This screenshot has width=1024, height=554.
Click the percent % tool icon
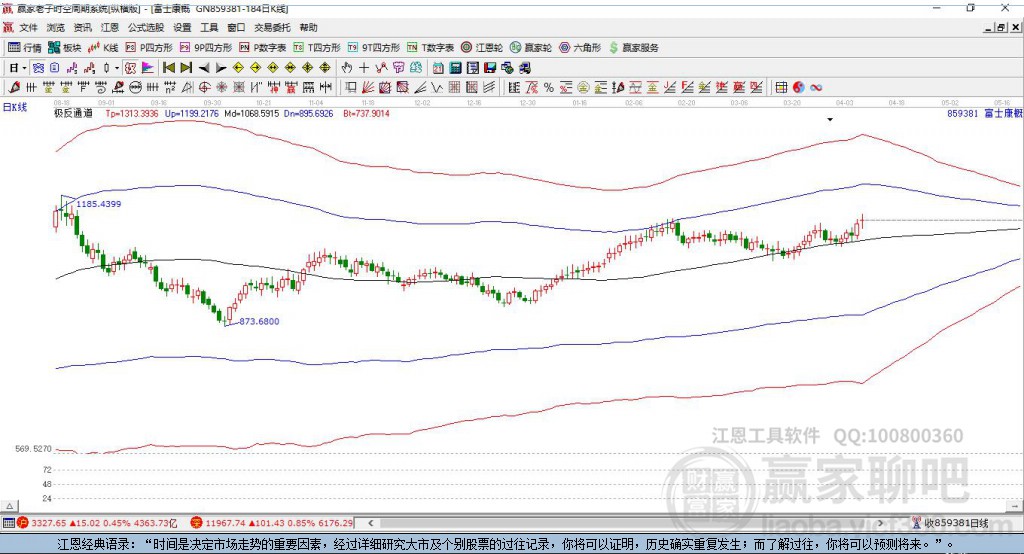pyautogui.click(x=549, y=88)
